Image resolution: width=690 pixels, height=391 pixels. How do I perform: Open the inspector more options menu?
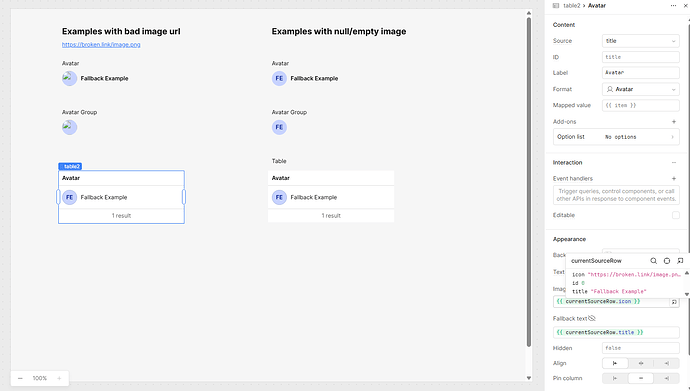pos(673,6)
